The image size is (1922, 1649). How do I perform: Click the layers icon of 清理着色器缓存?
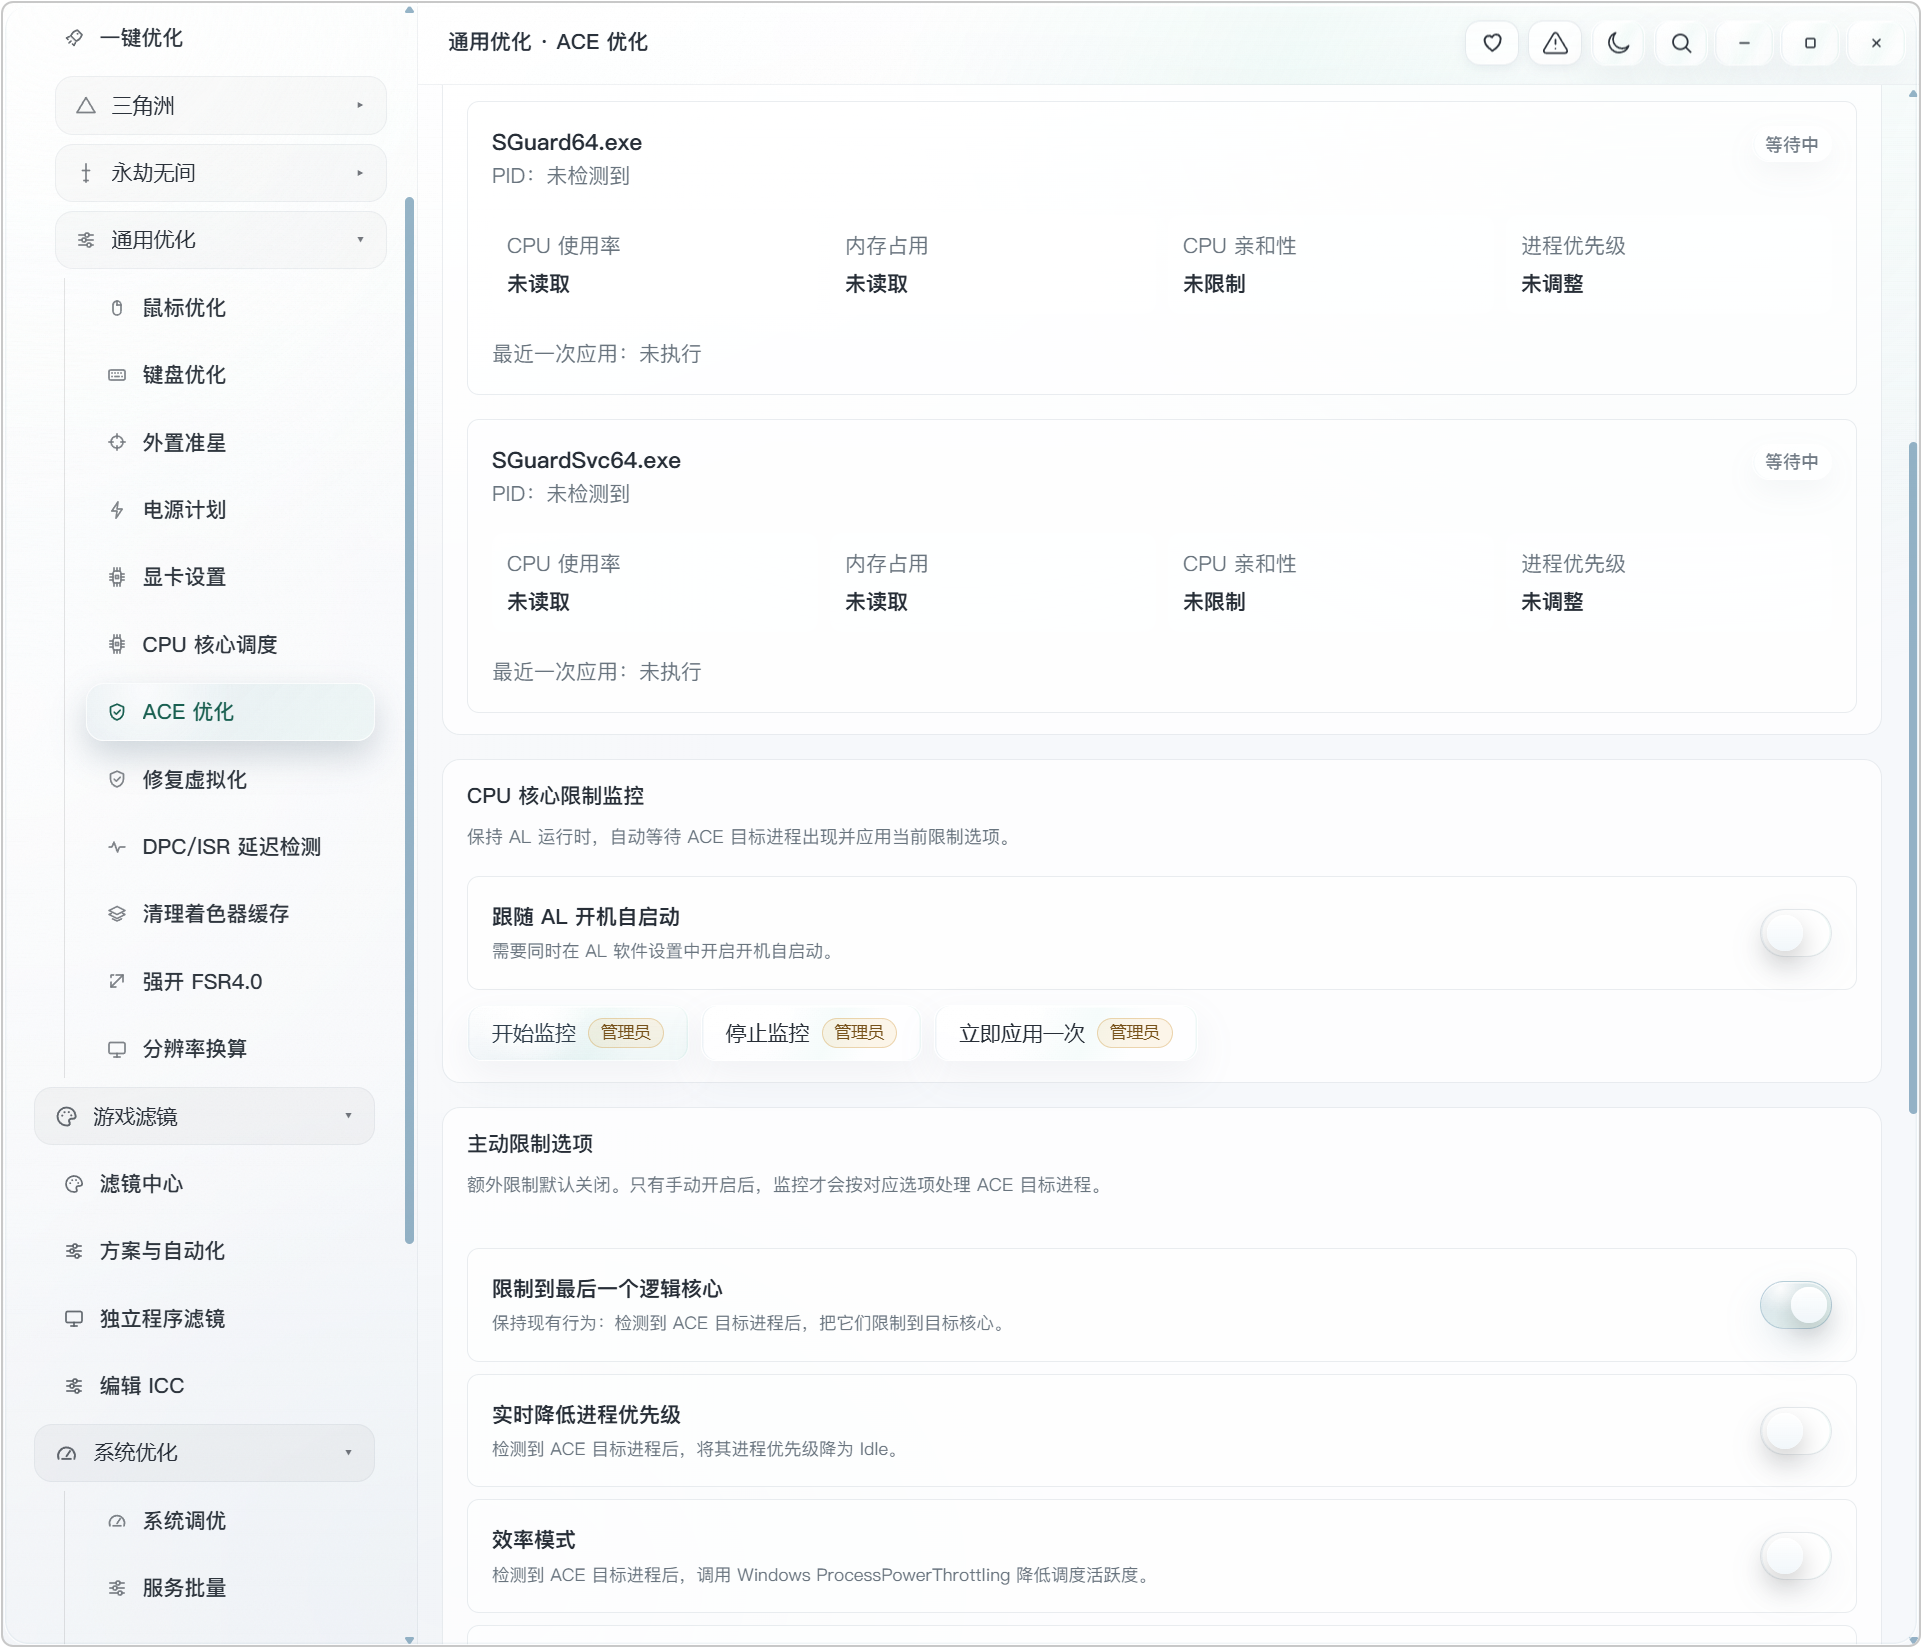pyautogui.click(x=117, y=914)
